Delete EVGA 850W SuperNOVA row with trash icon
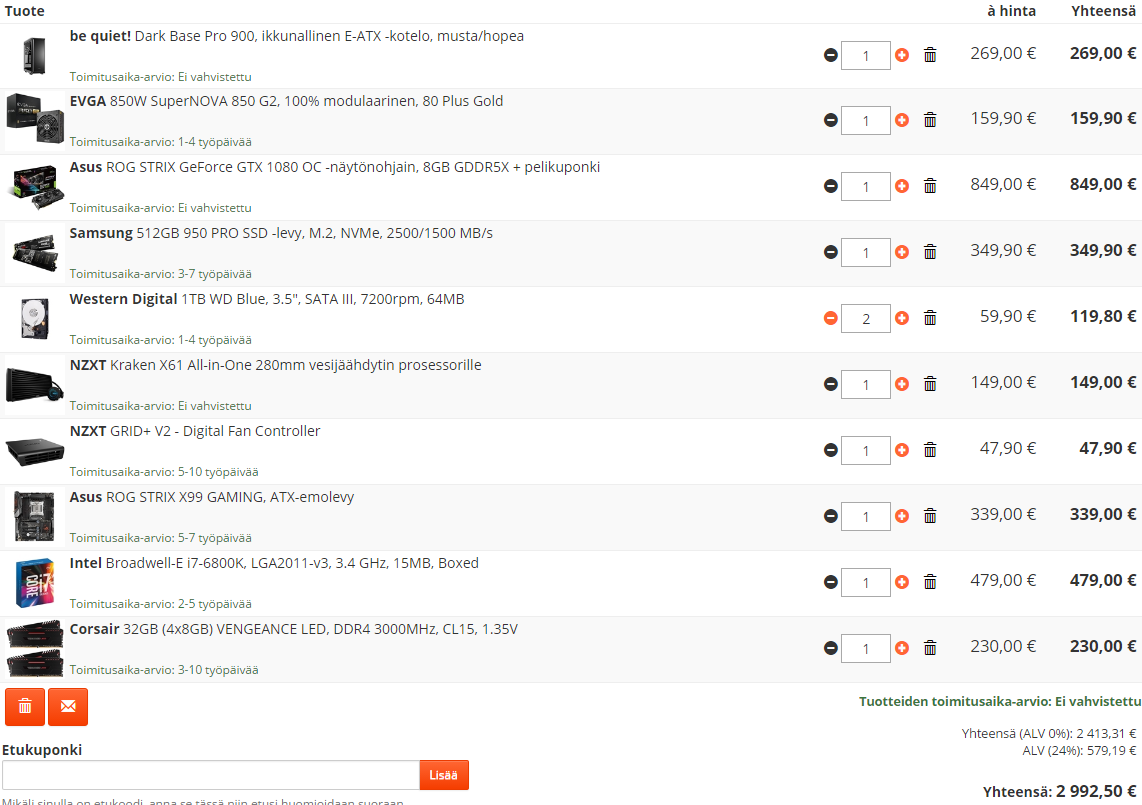1142x805 pixels. pos(930,120)
